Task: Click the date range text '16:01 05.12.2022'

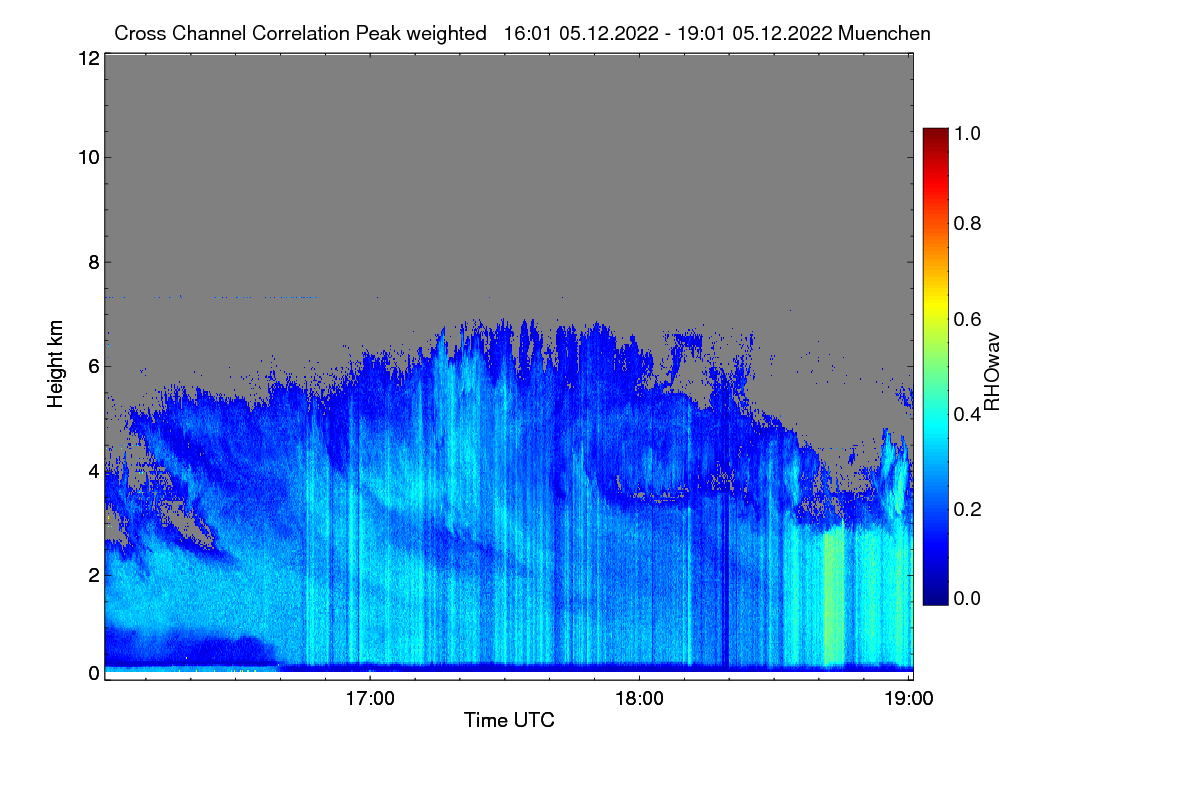Action: [x=581, y=33]
